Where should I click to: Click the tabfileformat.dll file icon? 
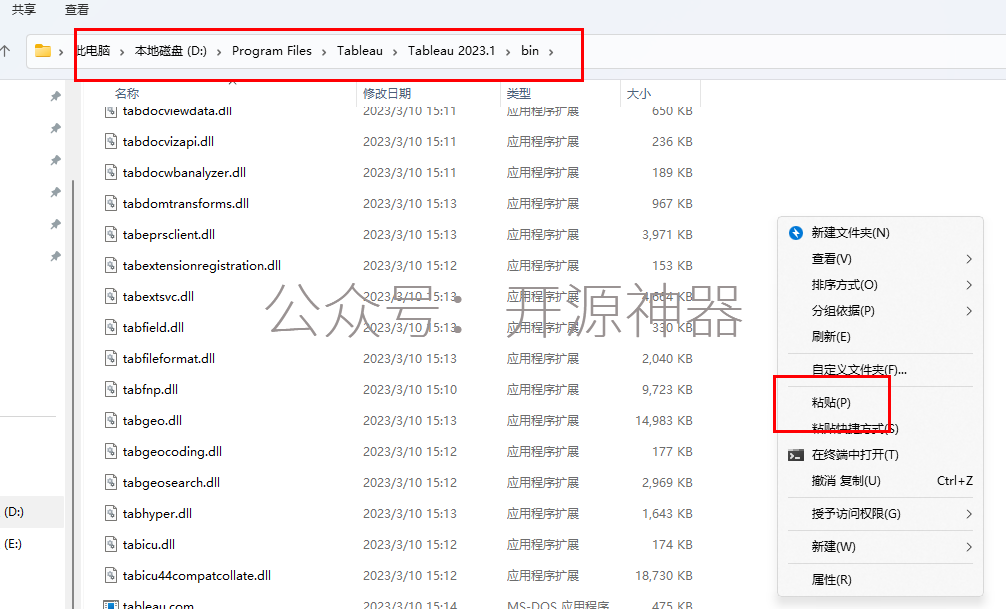pyautogui.click(x=111, y=358)
